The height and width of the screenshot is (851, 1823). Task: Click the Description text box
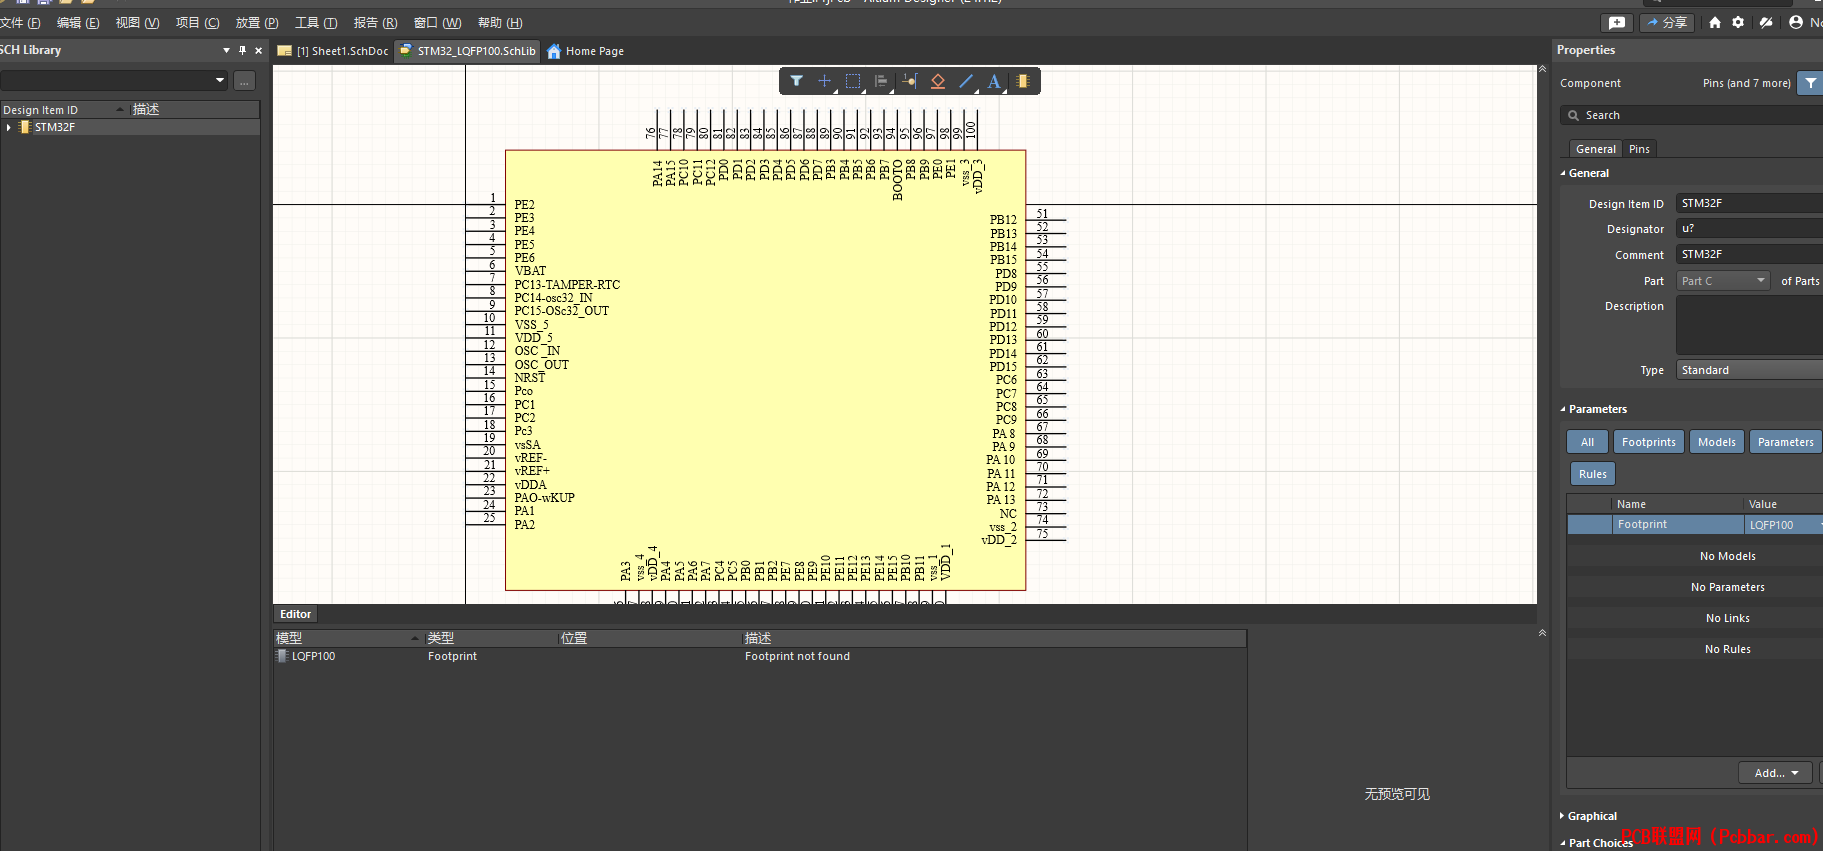[x=1749, y=325]
